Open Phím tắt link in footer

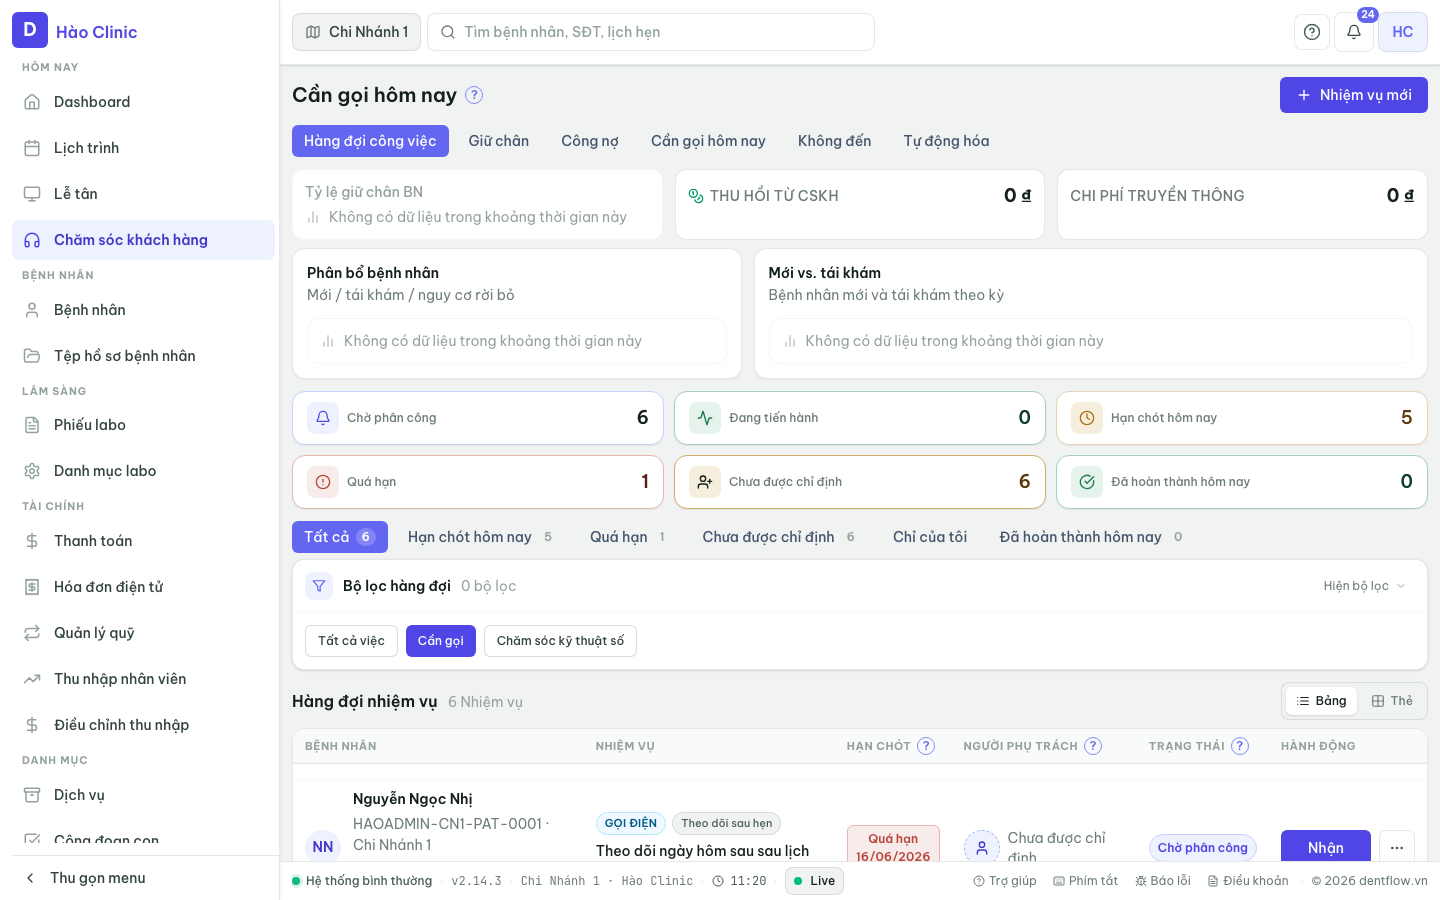[1085, 881]
